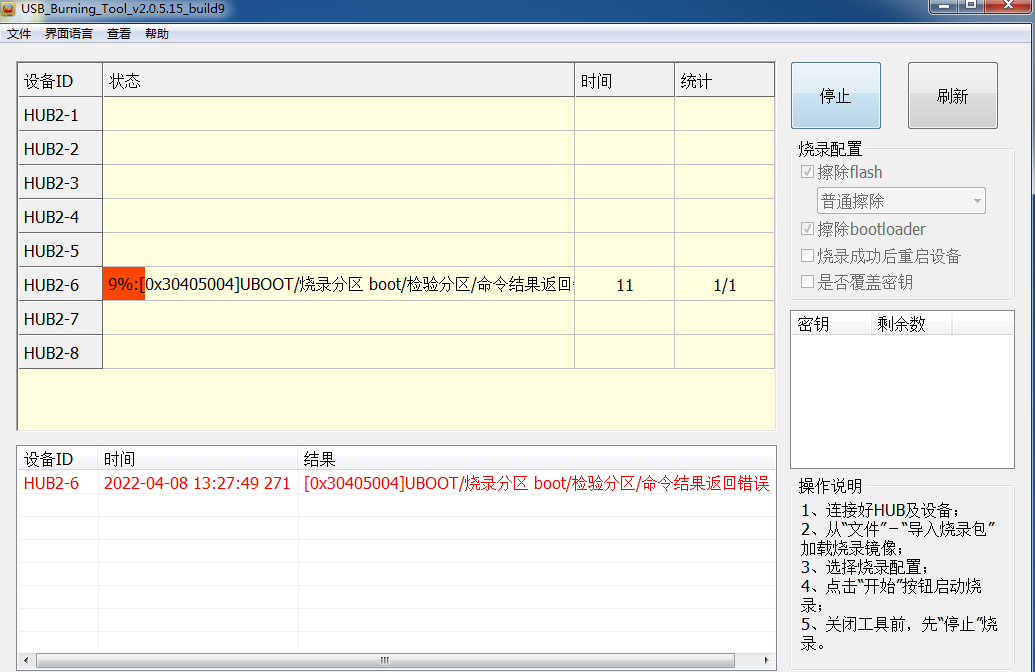
Task: Click the log 结果 column header
Action: (x=537, y=459)
